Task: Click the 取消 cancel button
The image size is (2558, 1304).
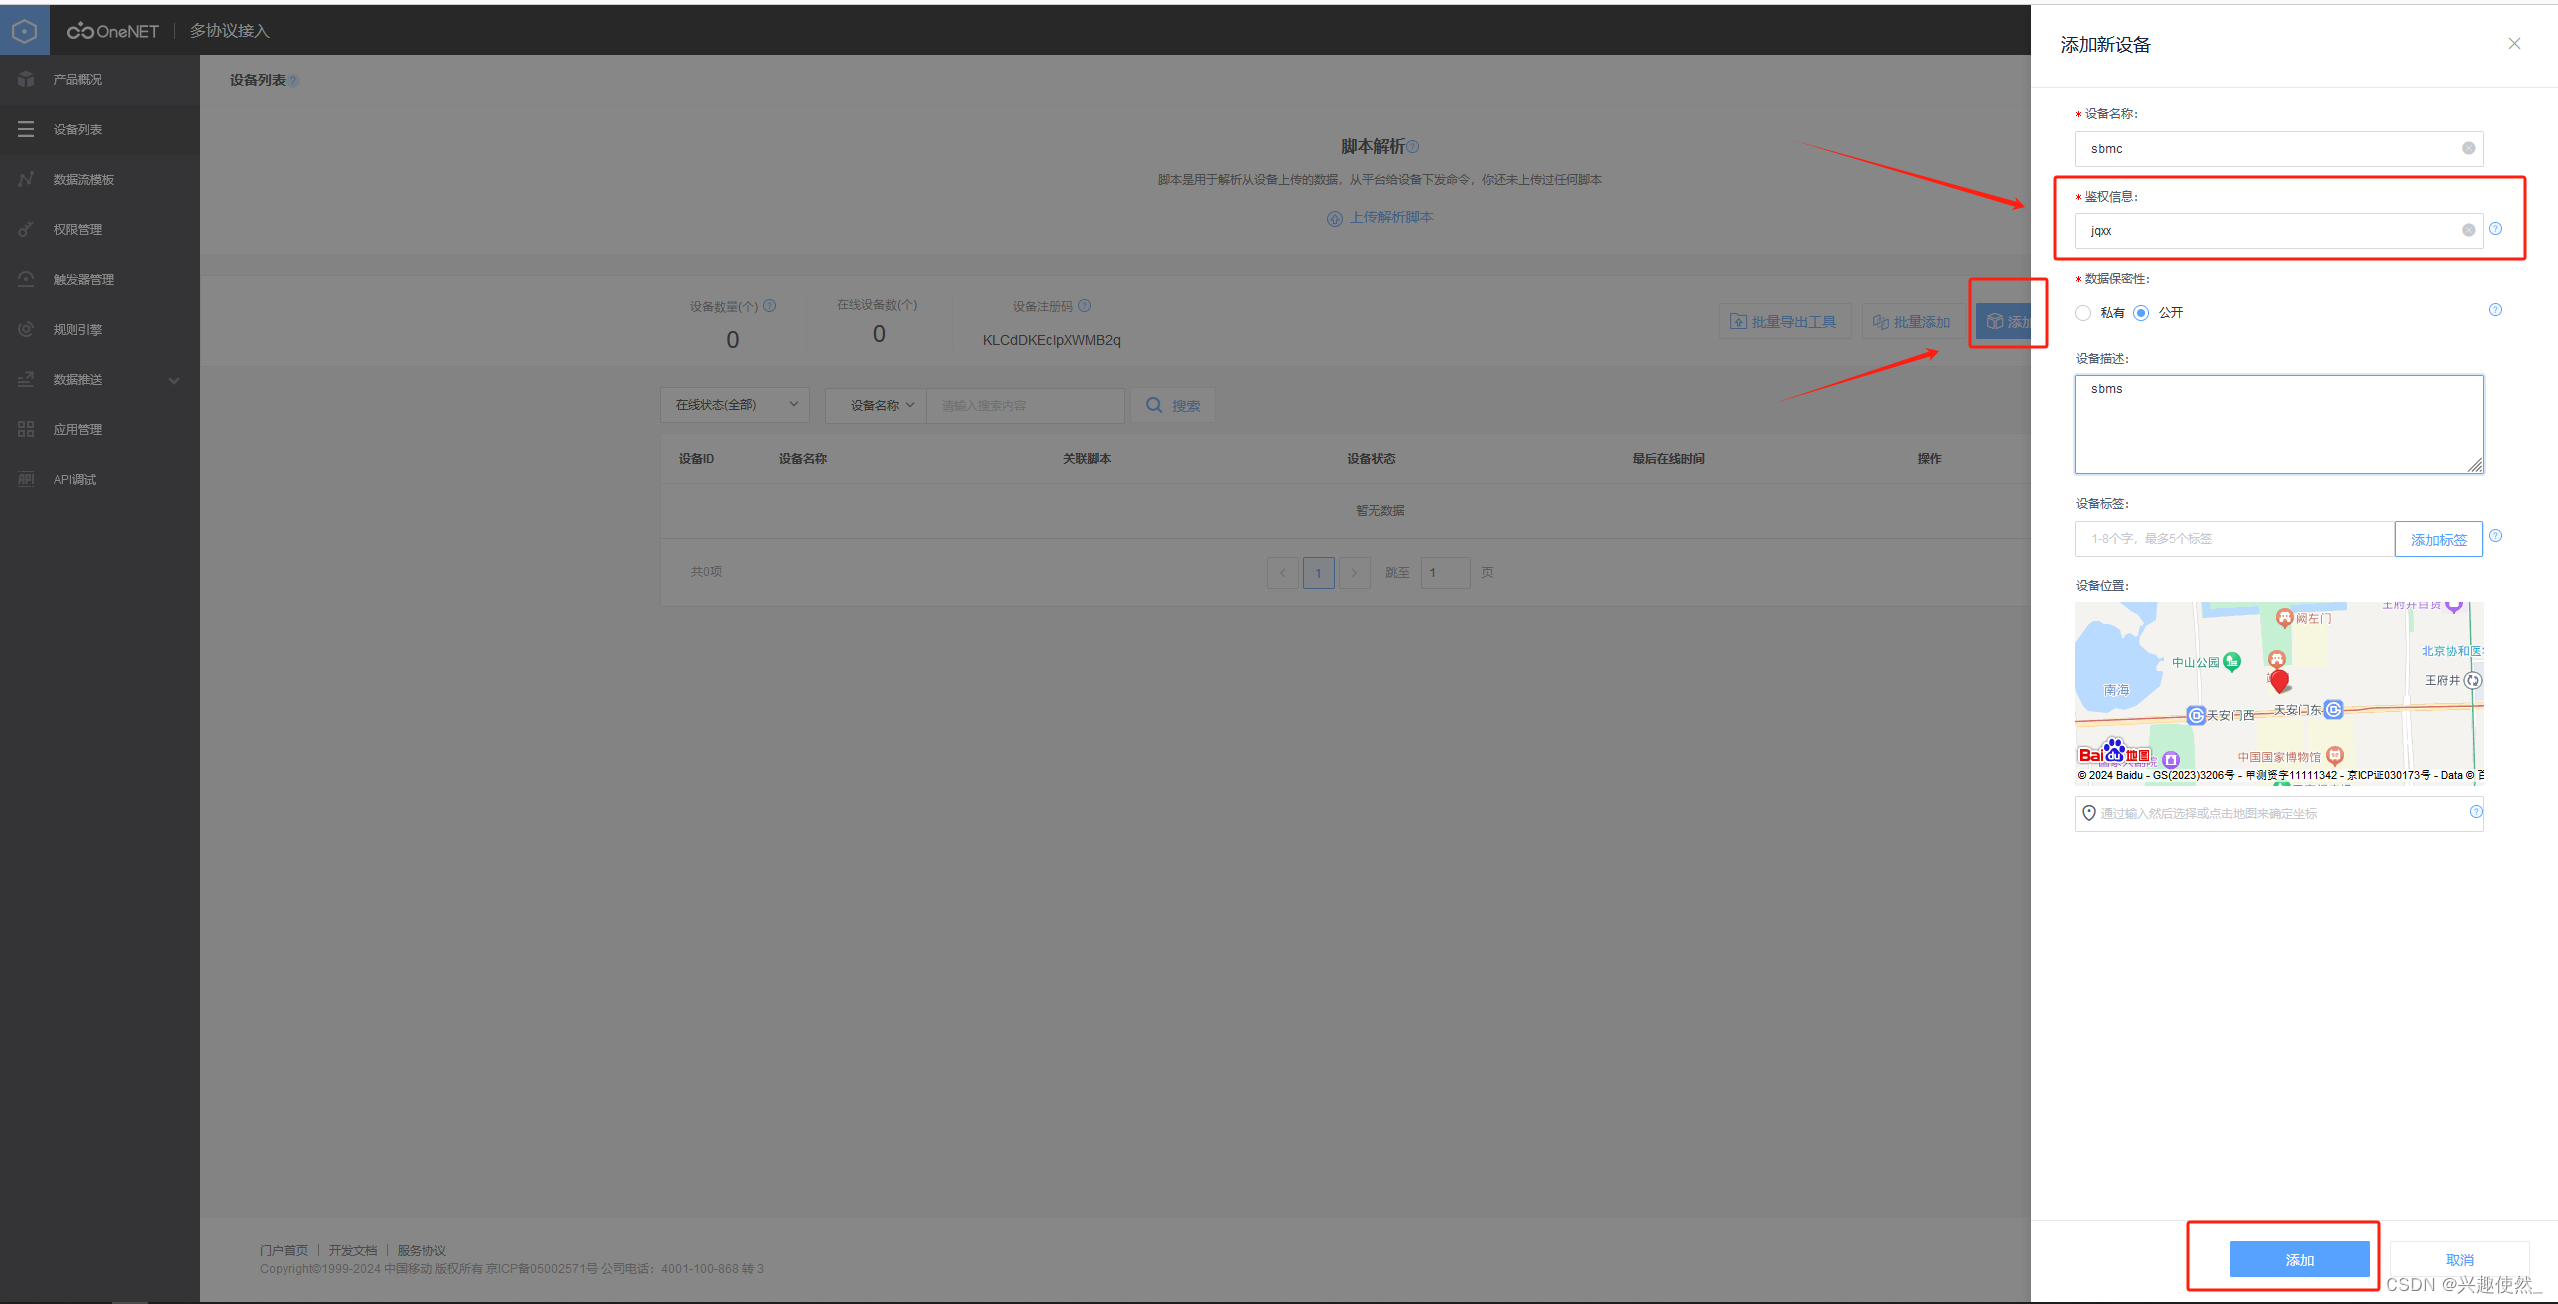Action: pyautogui.click(x=2459, y=1259)
